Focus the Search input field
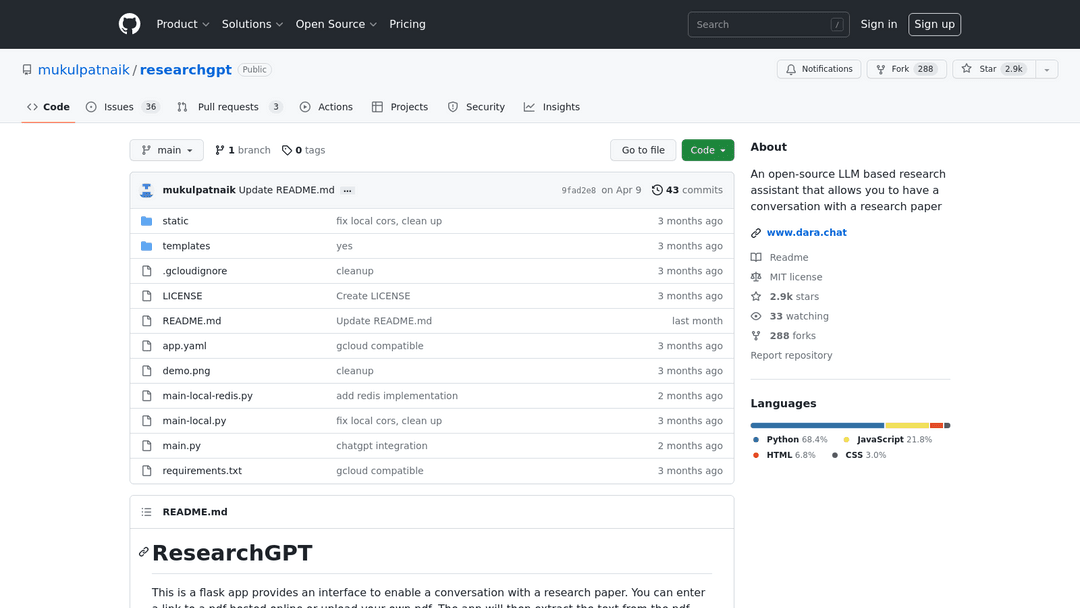Screen dimensions: 1080x608 click(x=768, y=25)
